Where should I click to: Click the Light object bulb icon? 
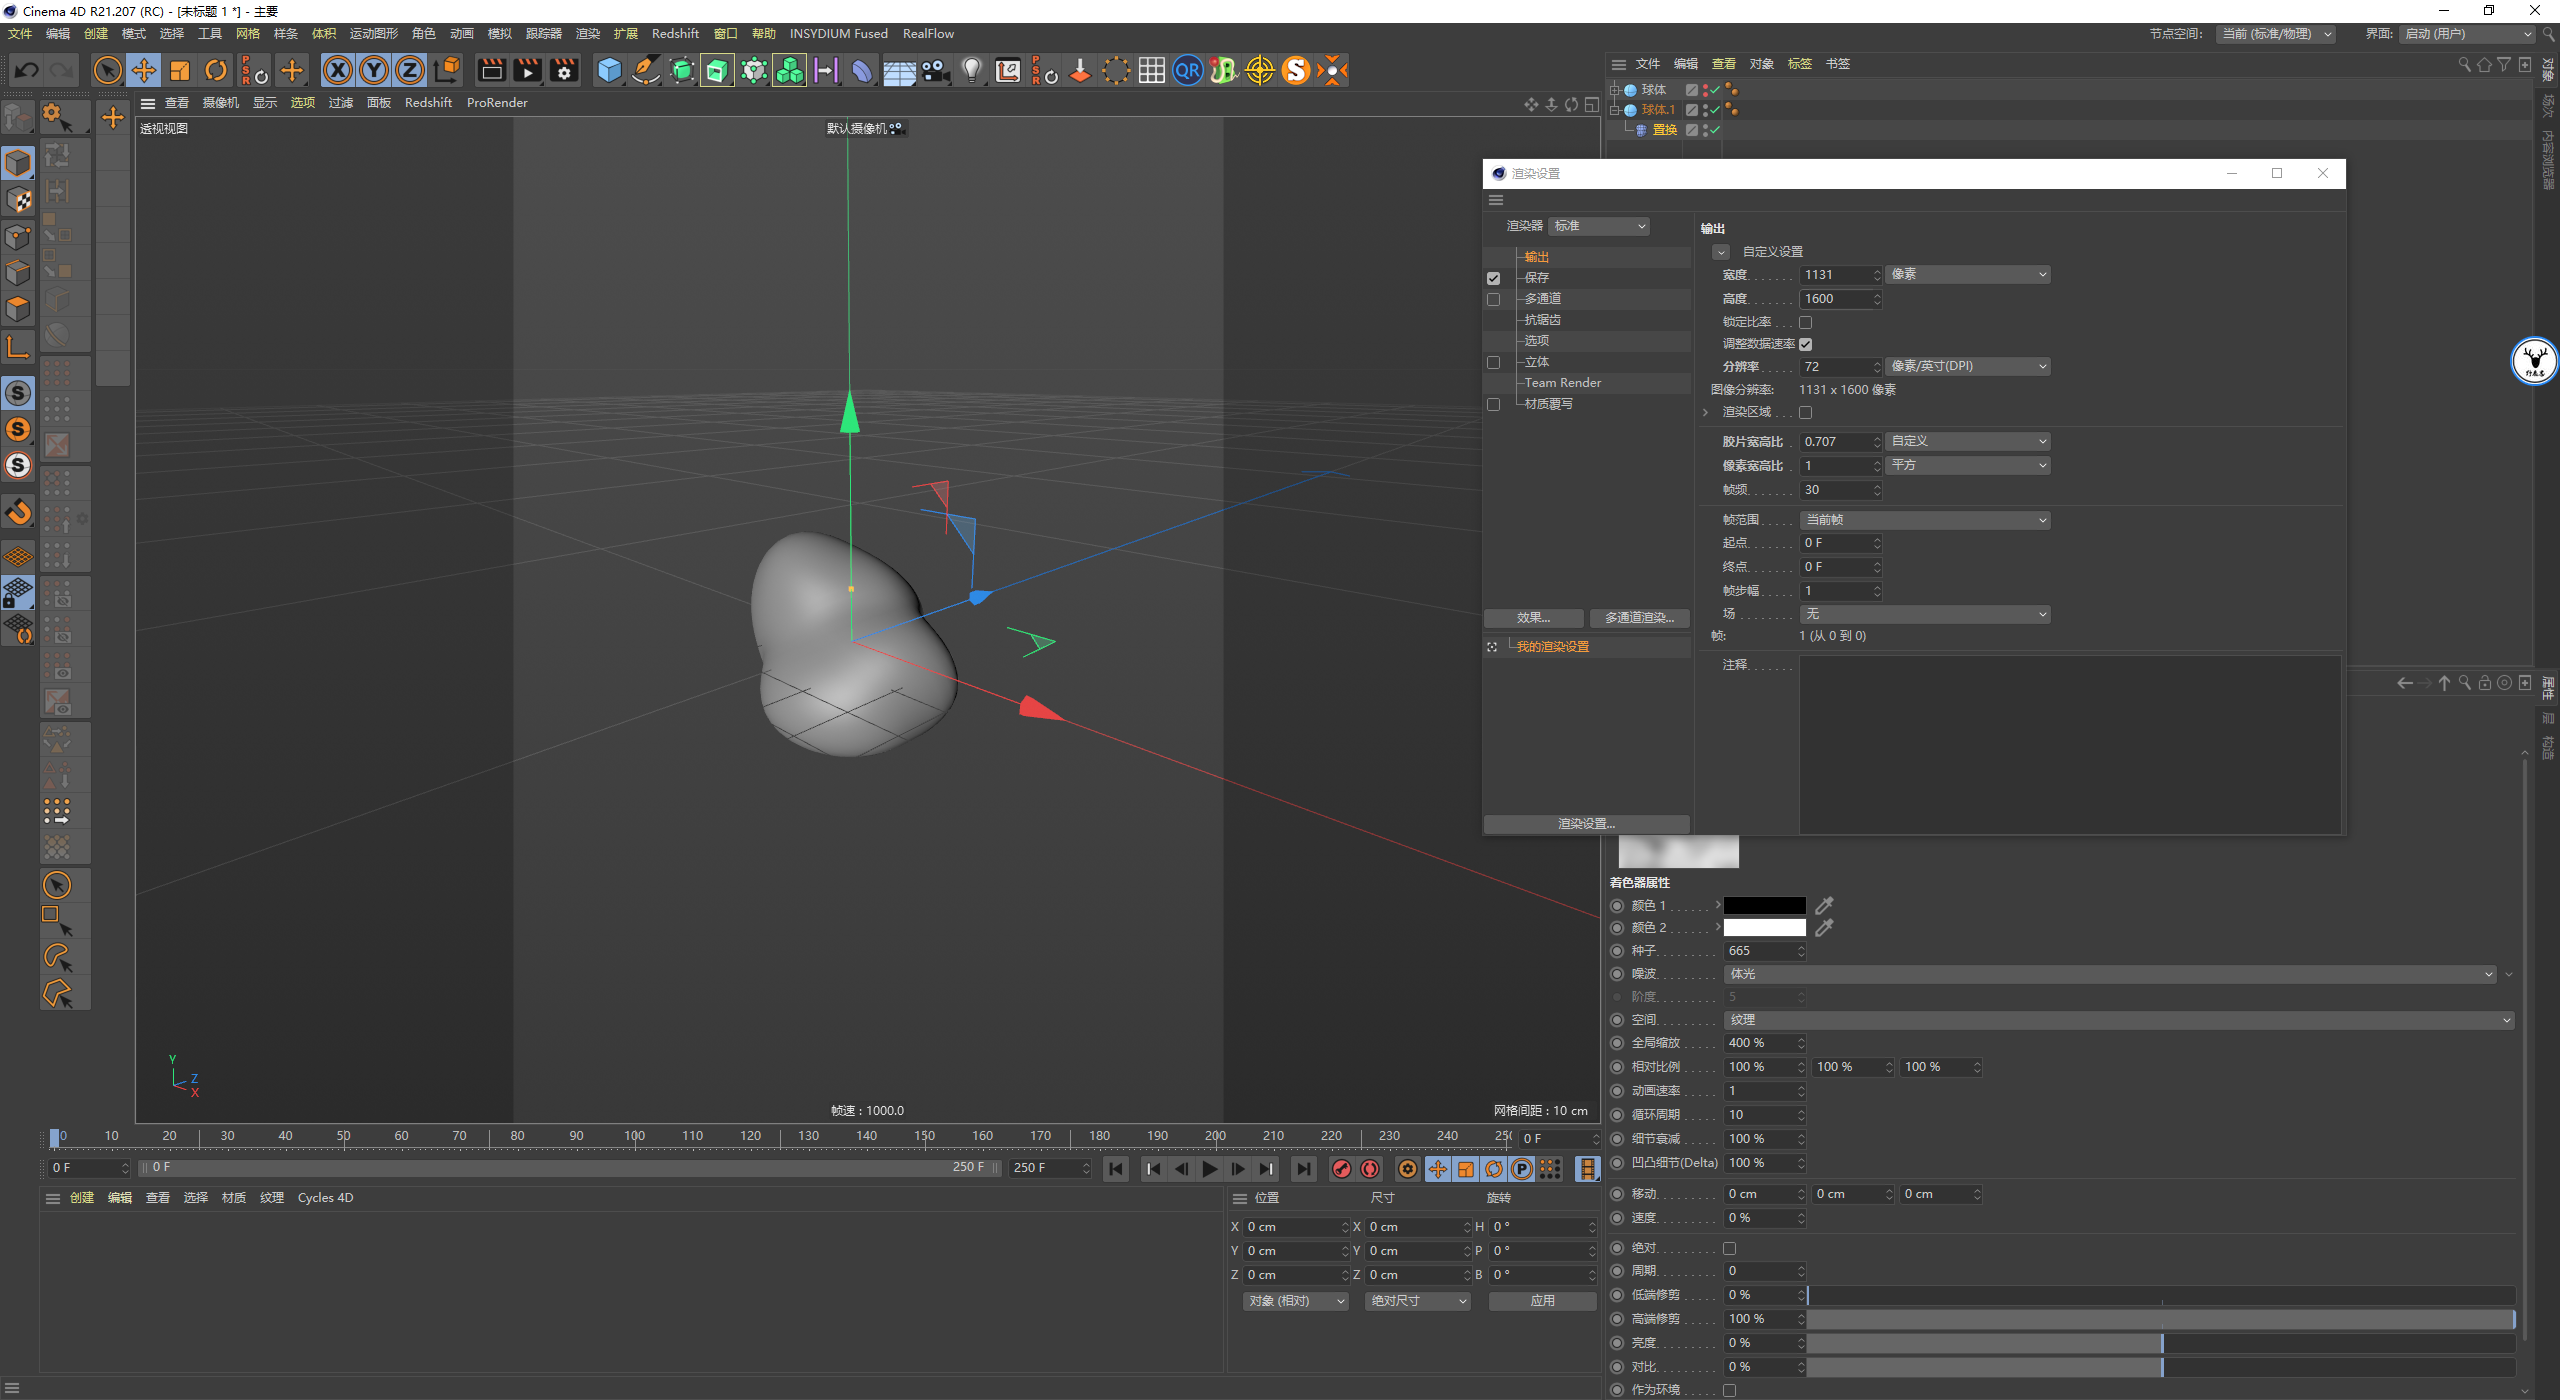pyautogui.click(x=971, y=70)
